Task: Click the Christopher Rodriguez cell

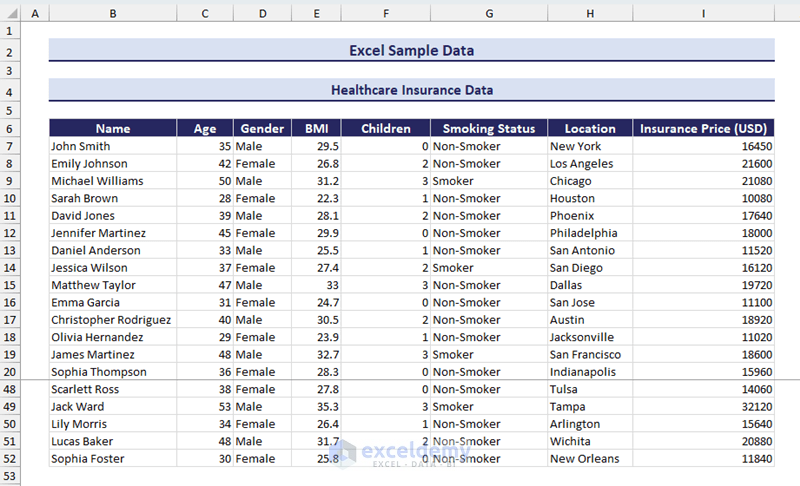Action: click(113, 320)
